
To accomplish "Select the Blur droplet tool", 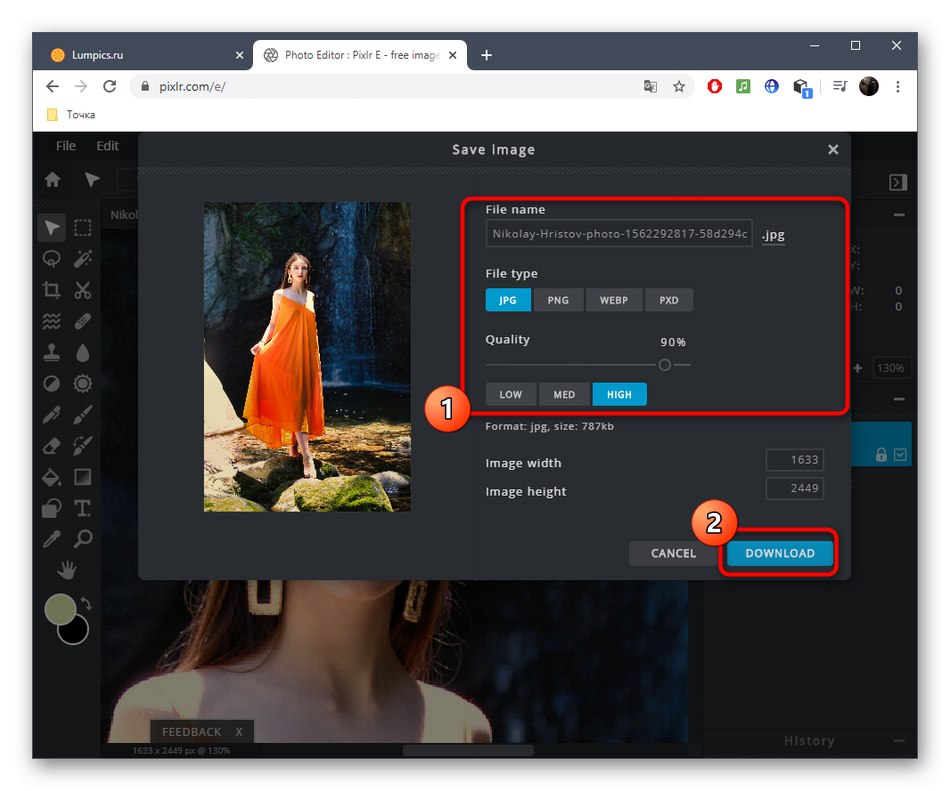I will click(x=83, y=352).
